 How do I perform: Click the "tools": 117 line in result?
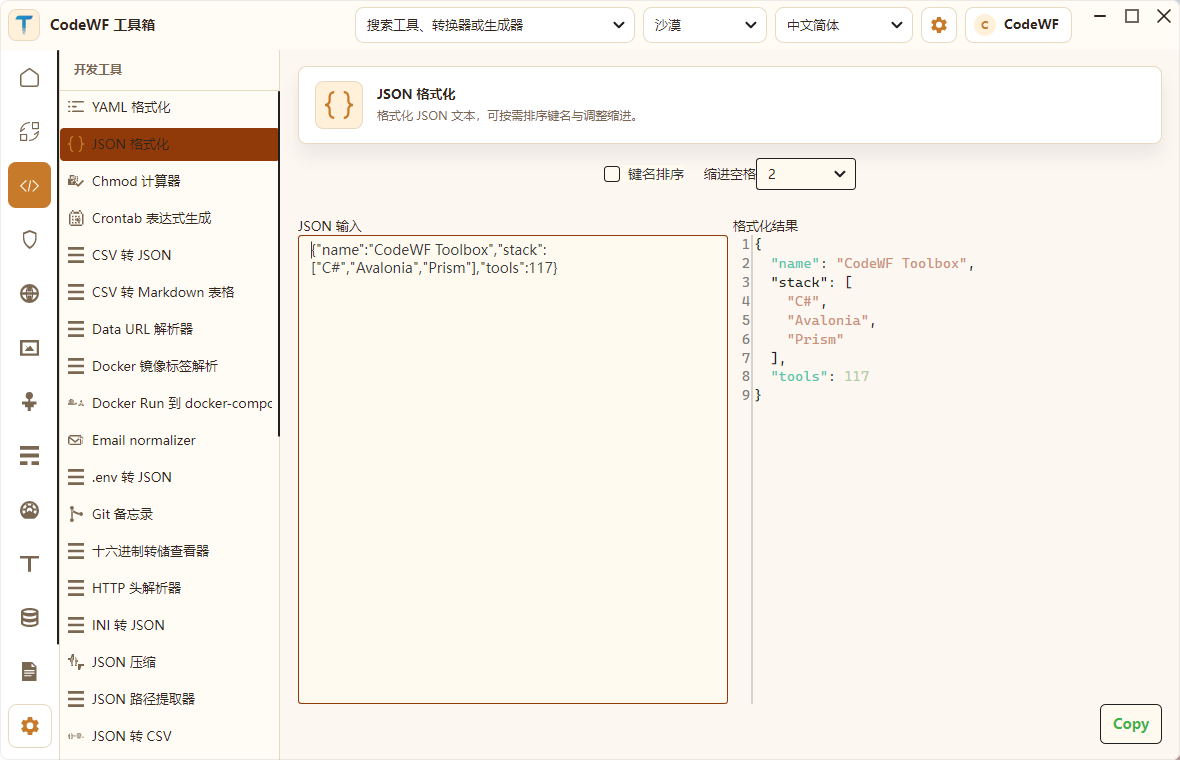(820, 376)
